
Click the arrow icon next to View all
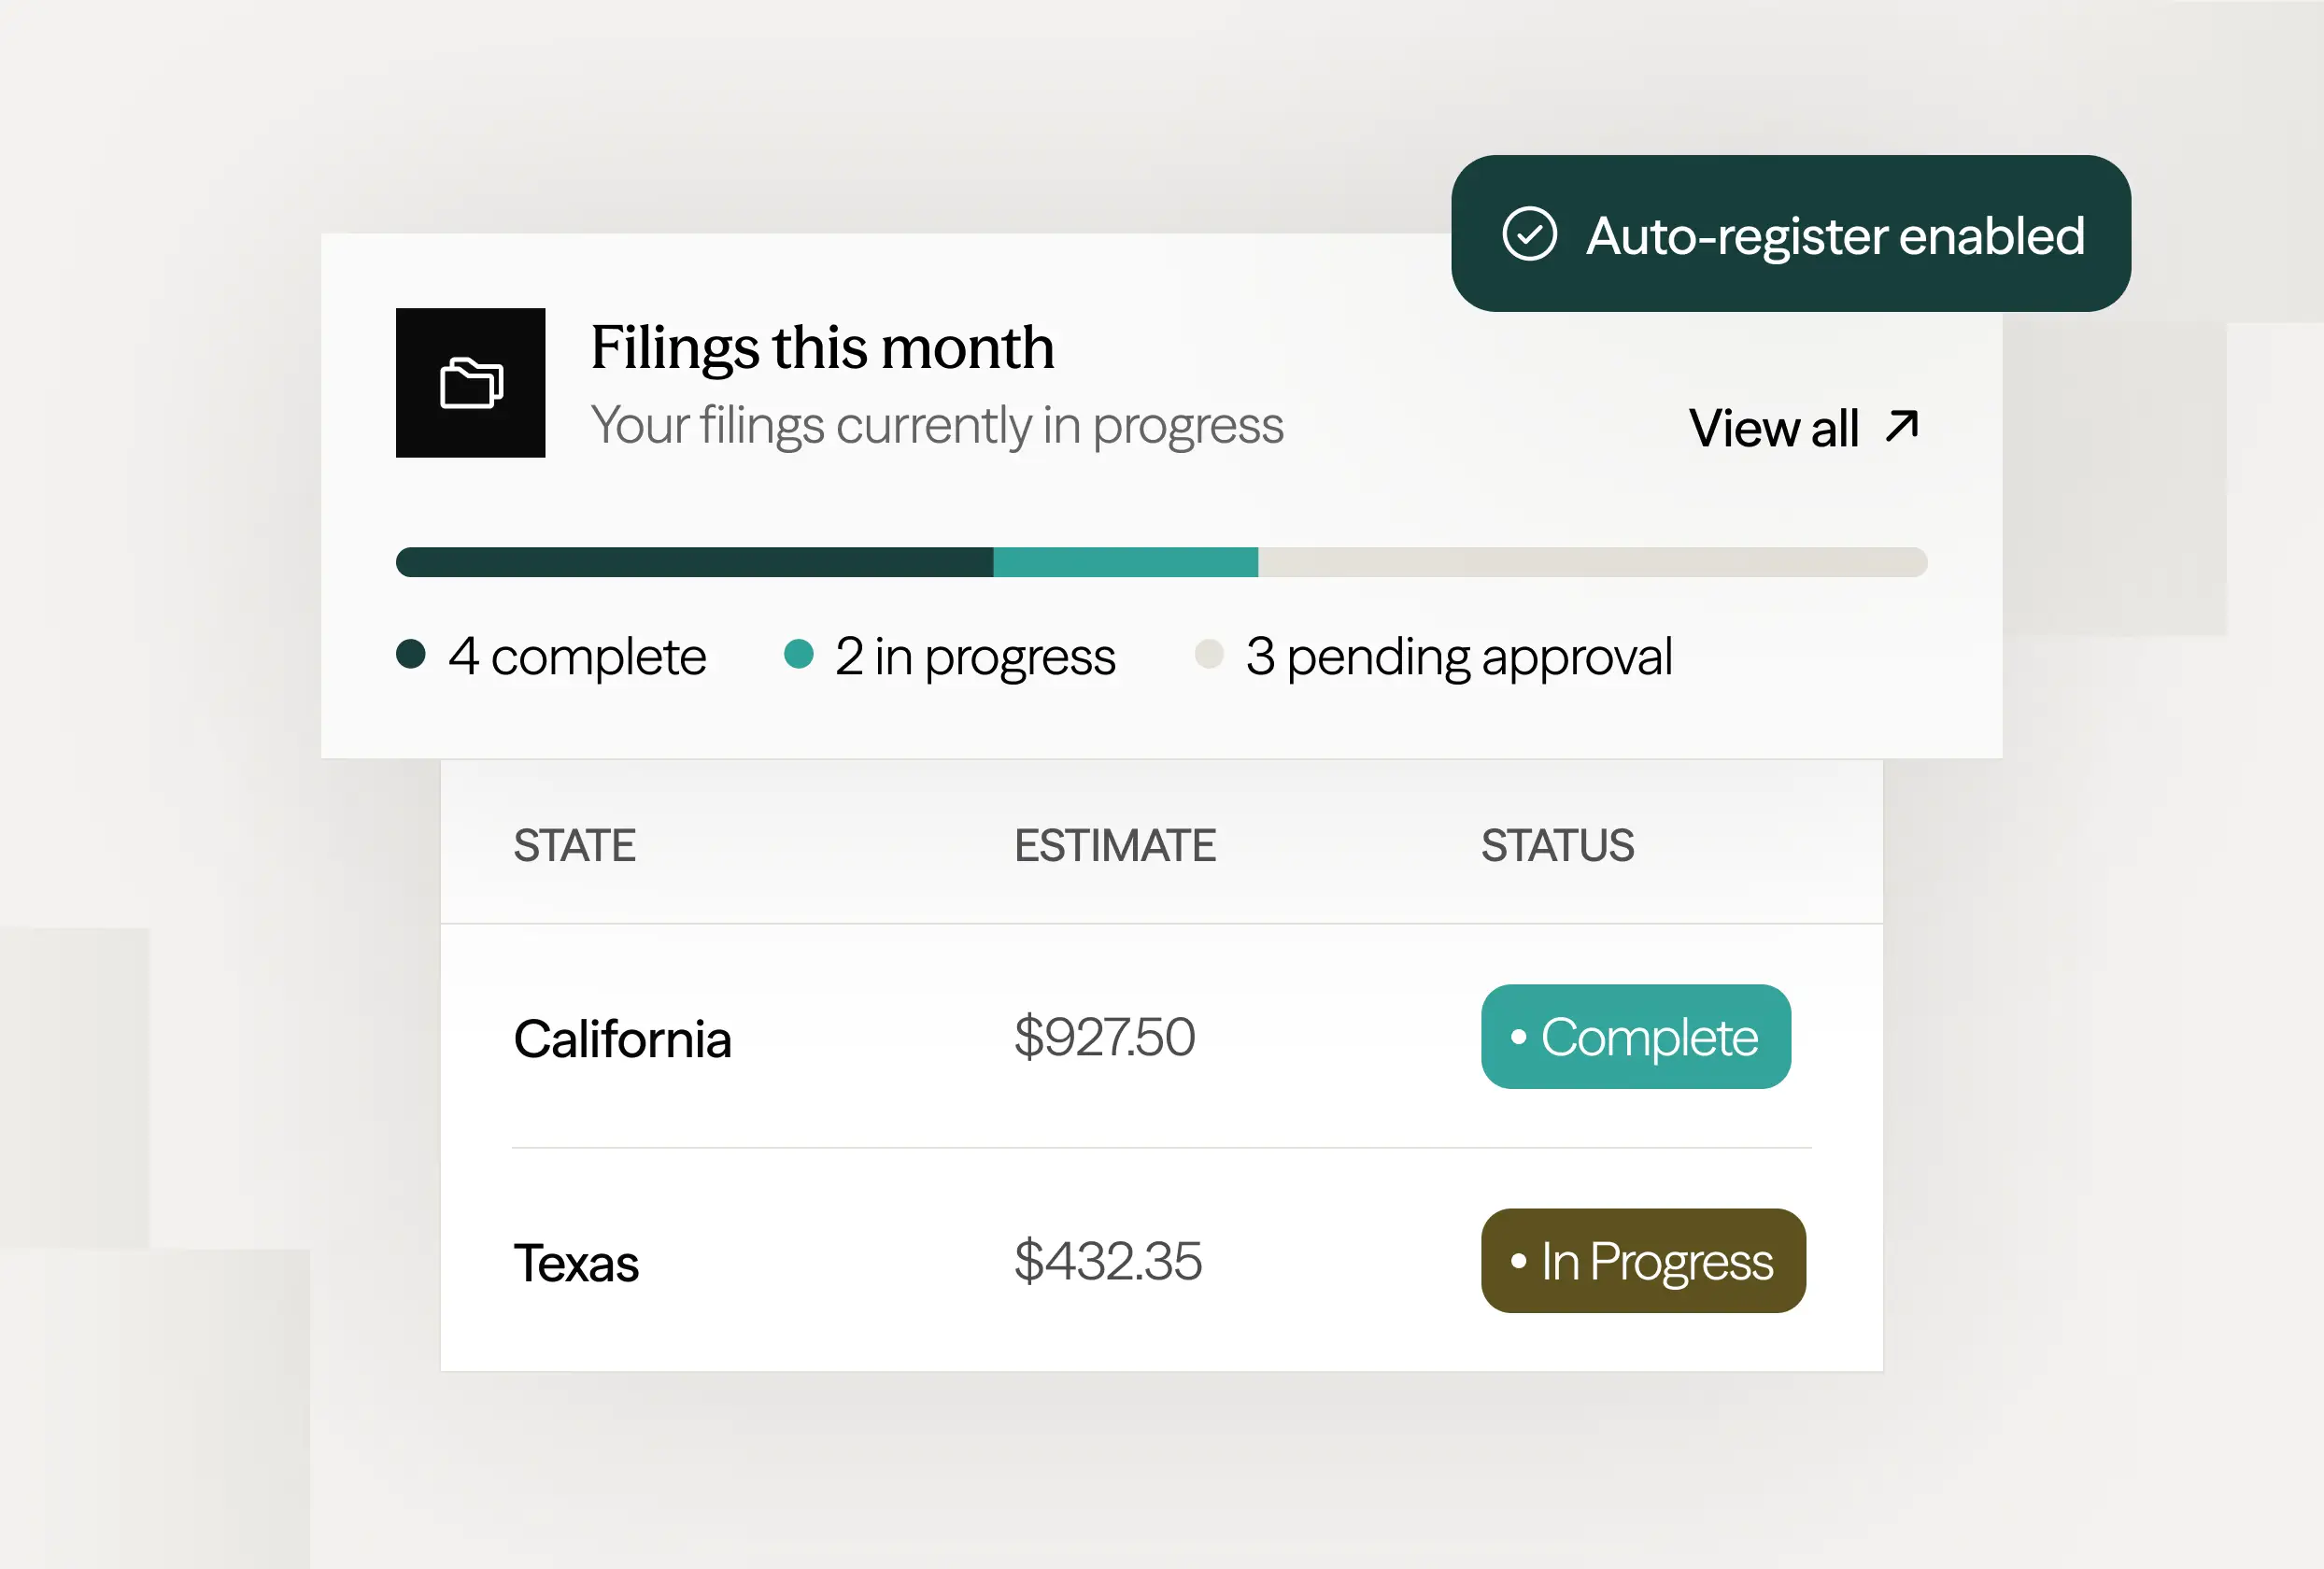(x=1902, y=426)
